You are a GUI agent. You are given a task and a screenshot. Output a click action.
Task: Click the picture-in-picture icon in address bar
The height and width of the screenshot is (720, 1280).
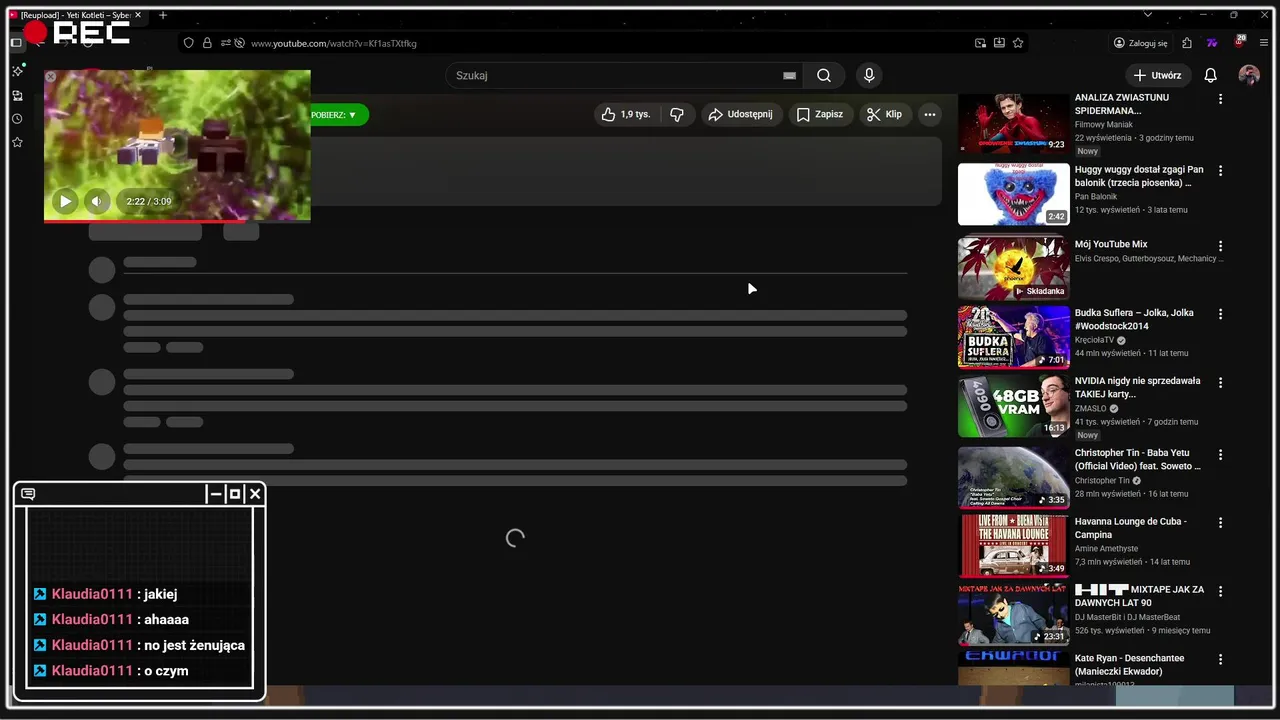click(x=980, y=43)
